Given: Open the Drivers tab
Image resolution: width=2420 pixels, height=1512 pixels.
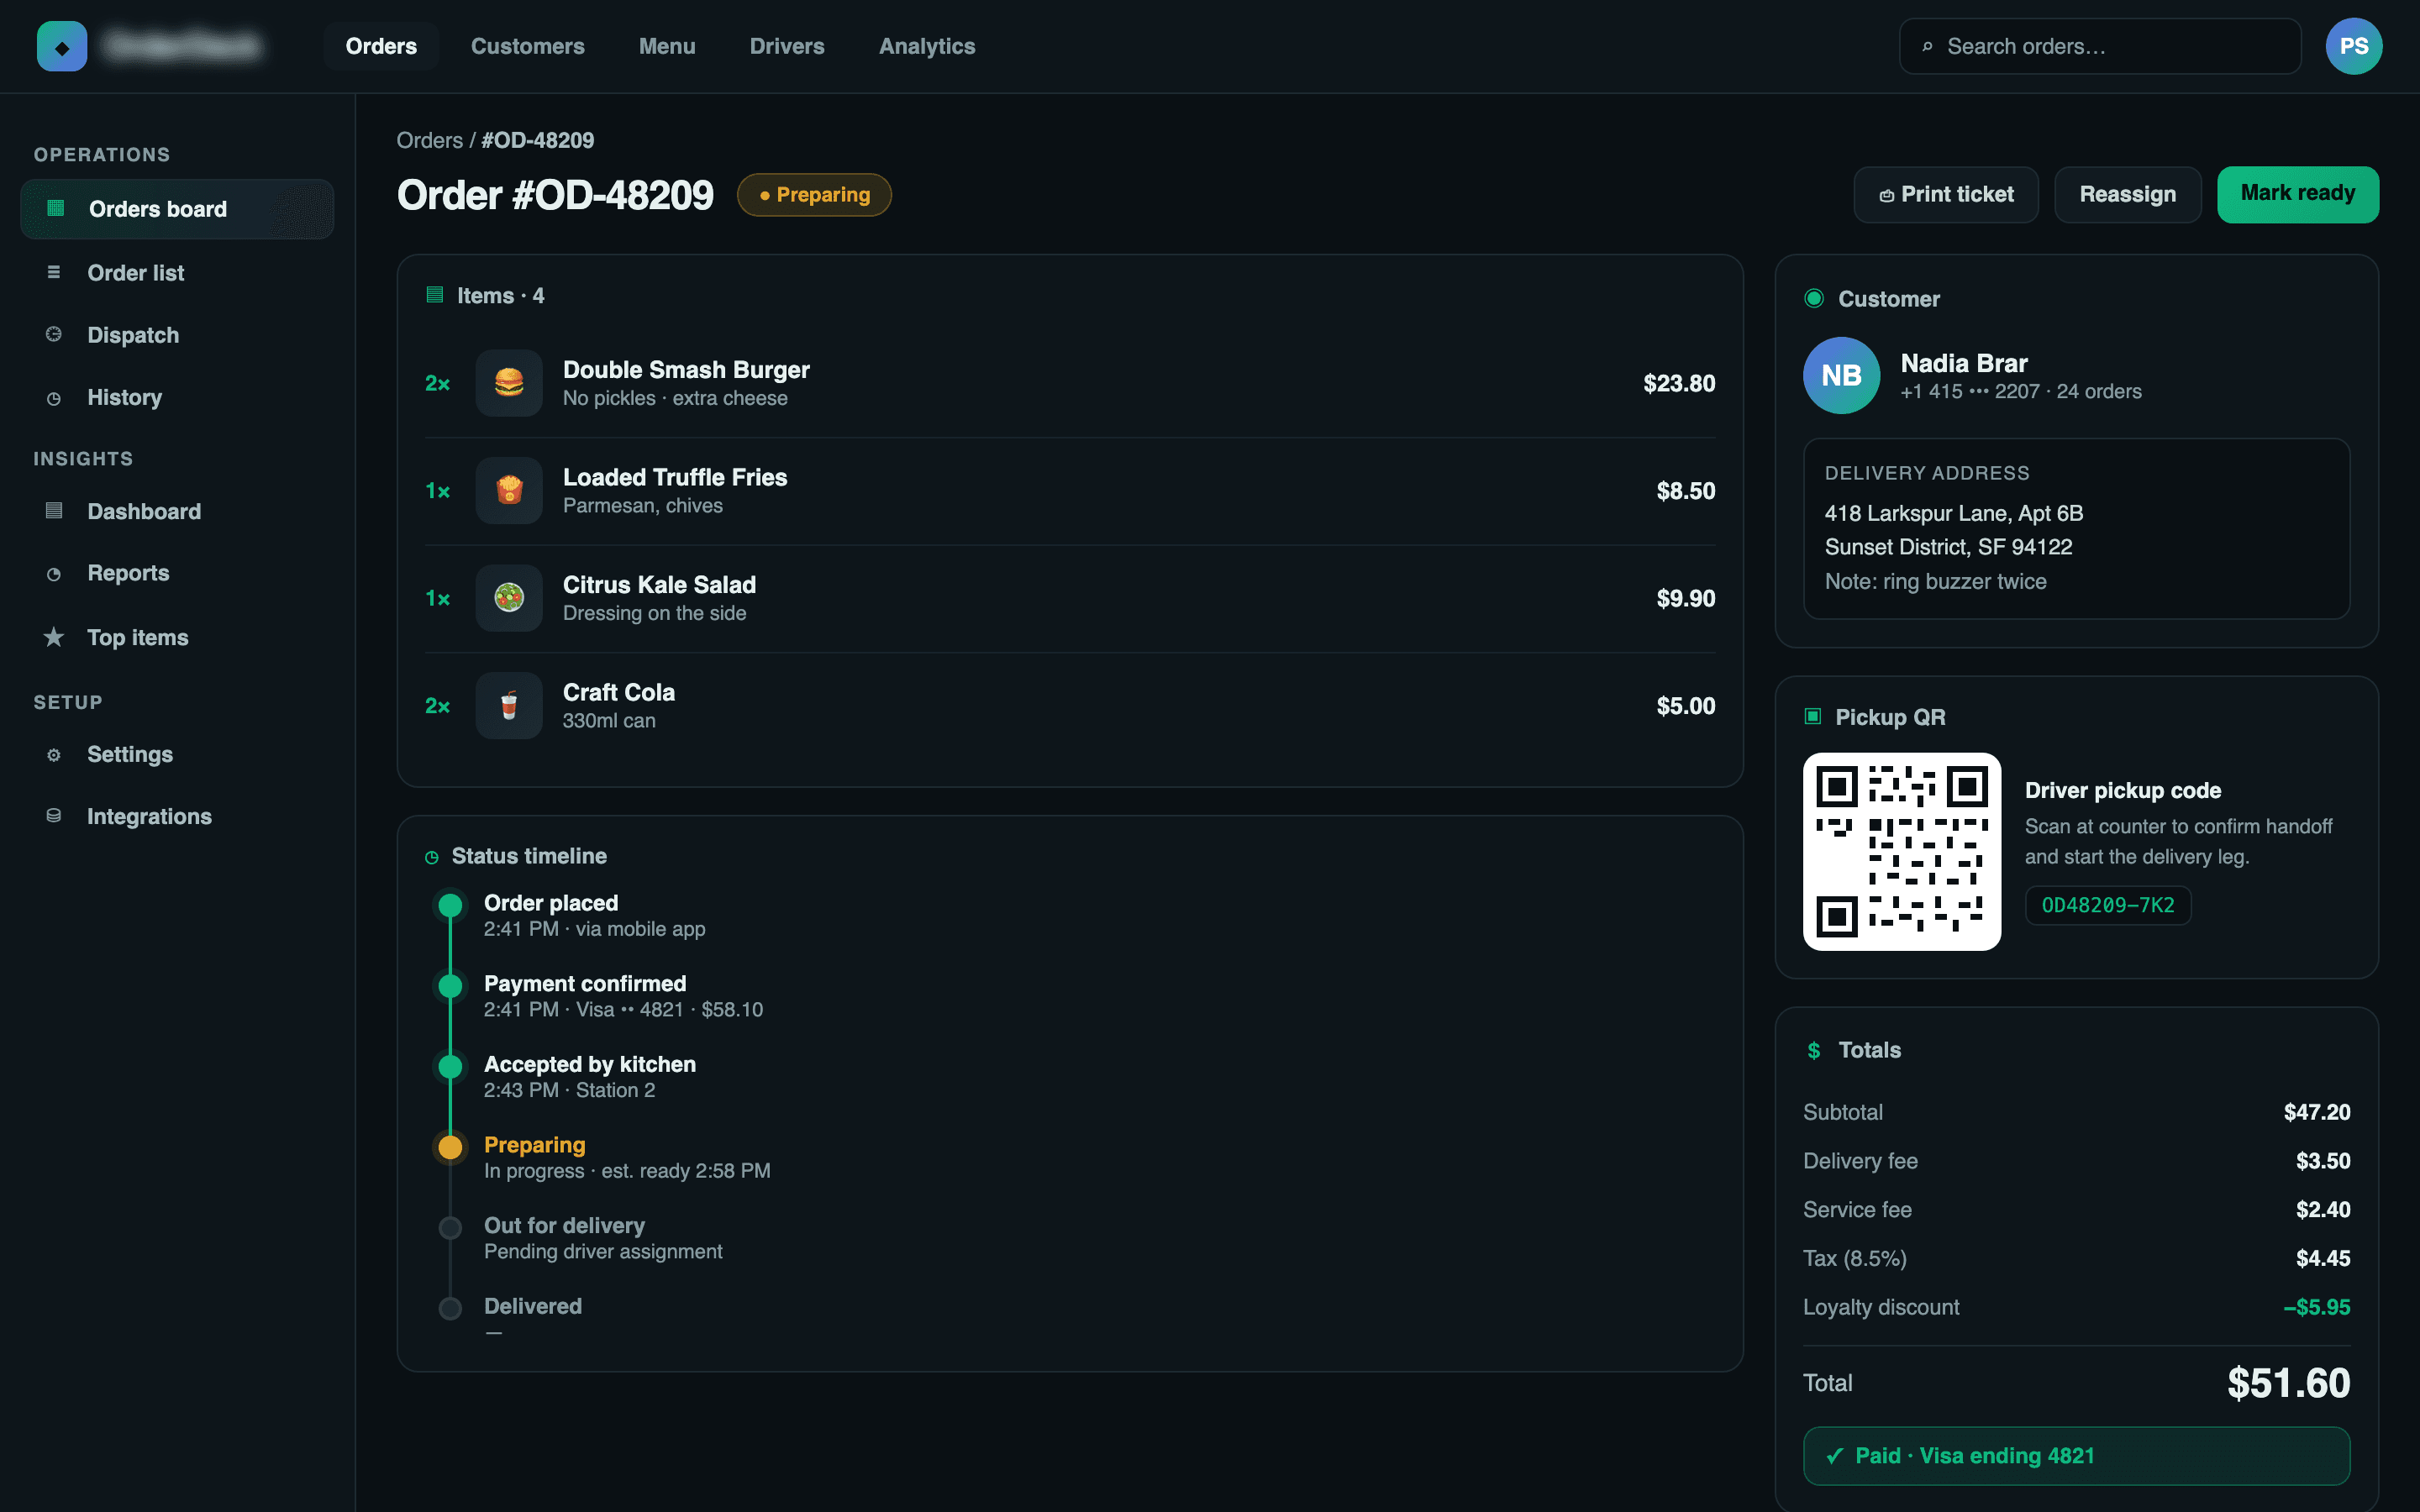Looking at the screenshot, I should (787, 46).
